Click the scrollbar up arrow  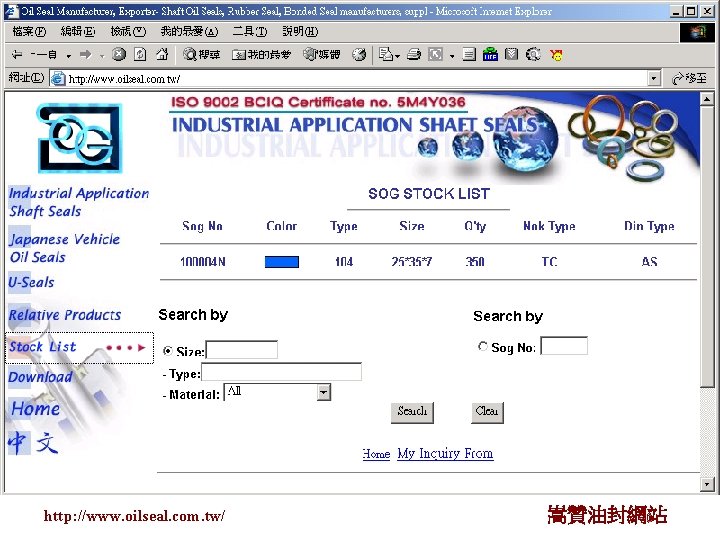(707, 99)
